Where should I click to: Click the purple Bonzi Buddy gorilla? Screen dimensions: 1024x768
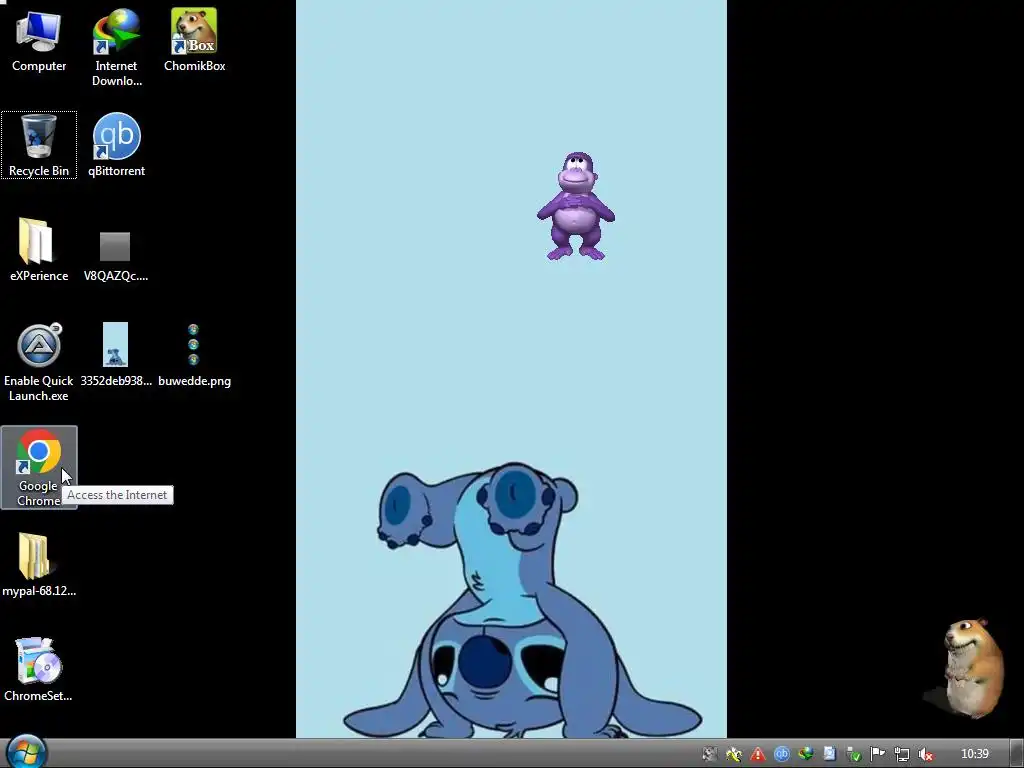point(575,206)
